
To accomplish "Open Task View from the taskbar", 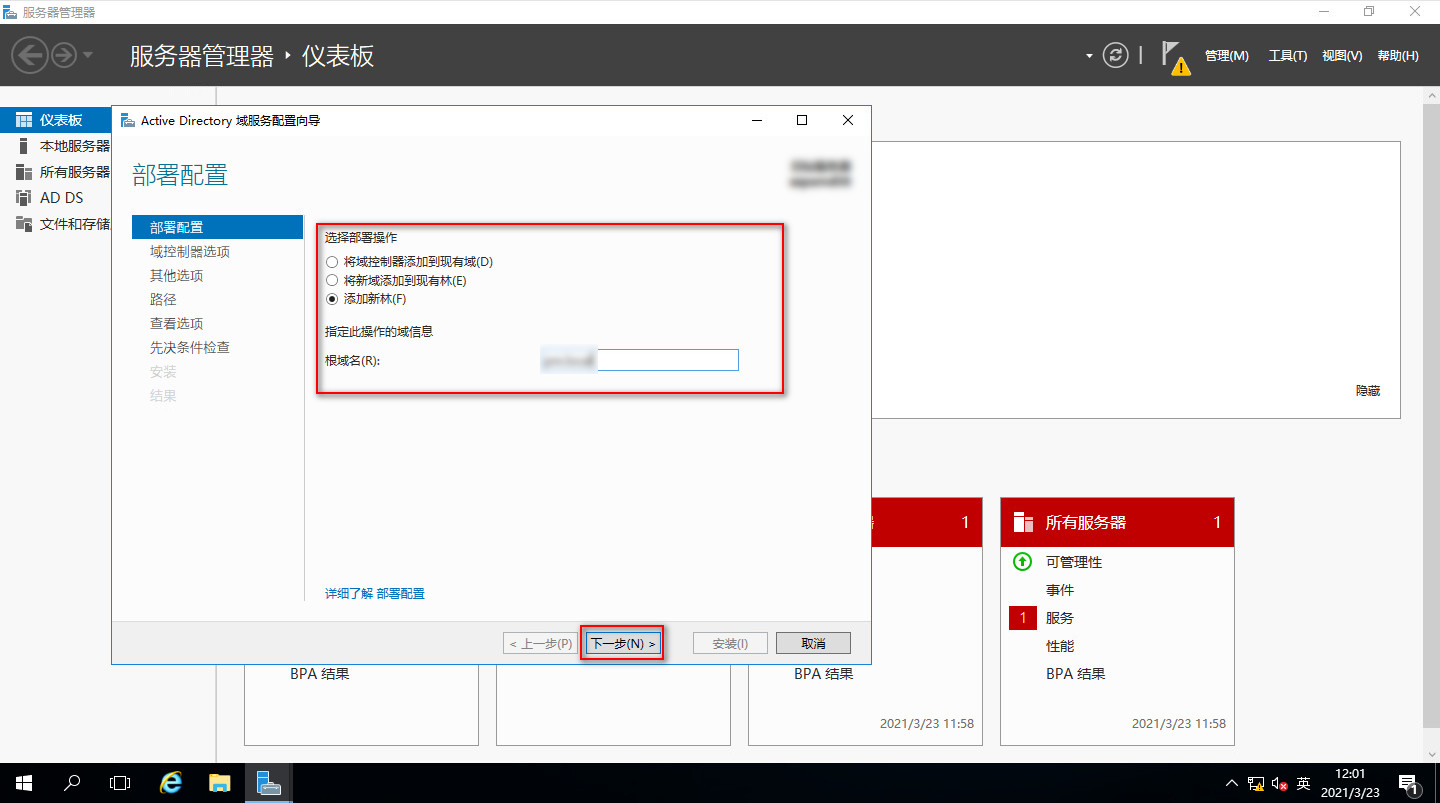I will (x=120, y=783).
